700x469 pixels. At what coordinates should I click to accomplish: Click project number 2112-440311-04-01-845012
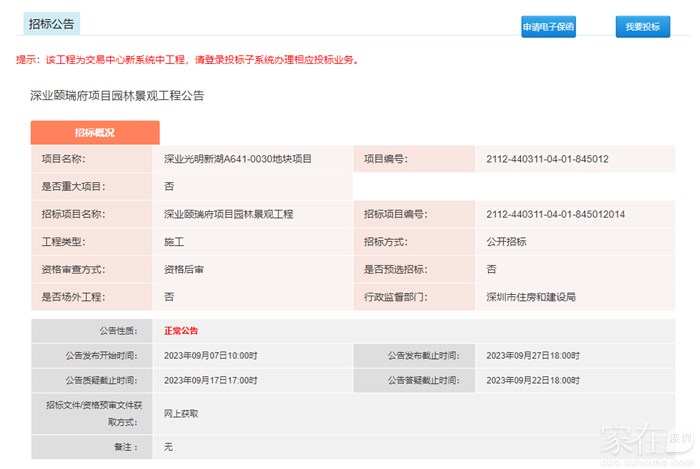[x=547, y=159]
